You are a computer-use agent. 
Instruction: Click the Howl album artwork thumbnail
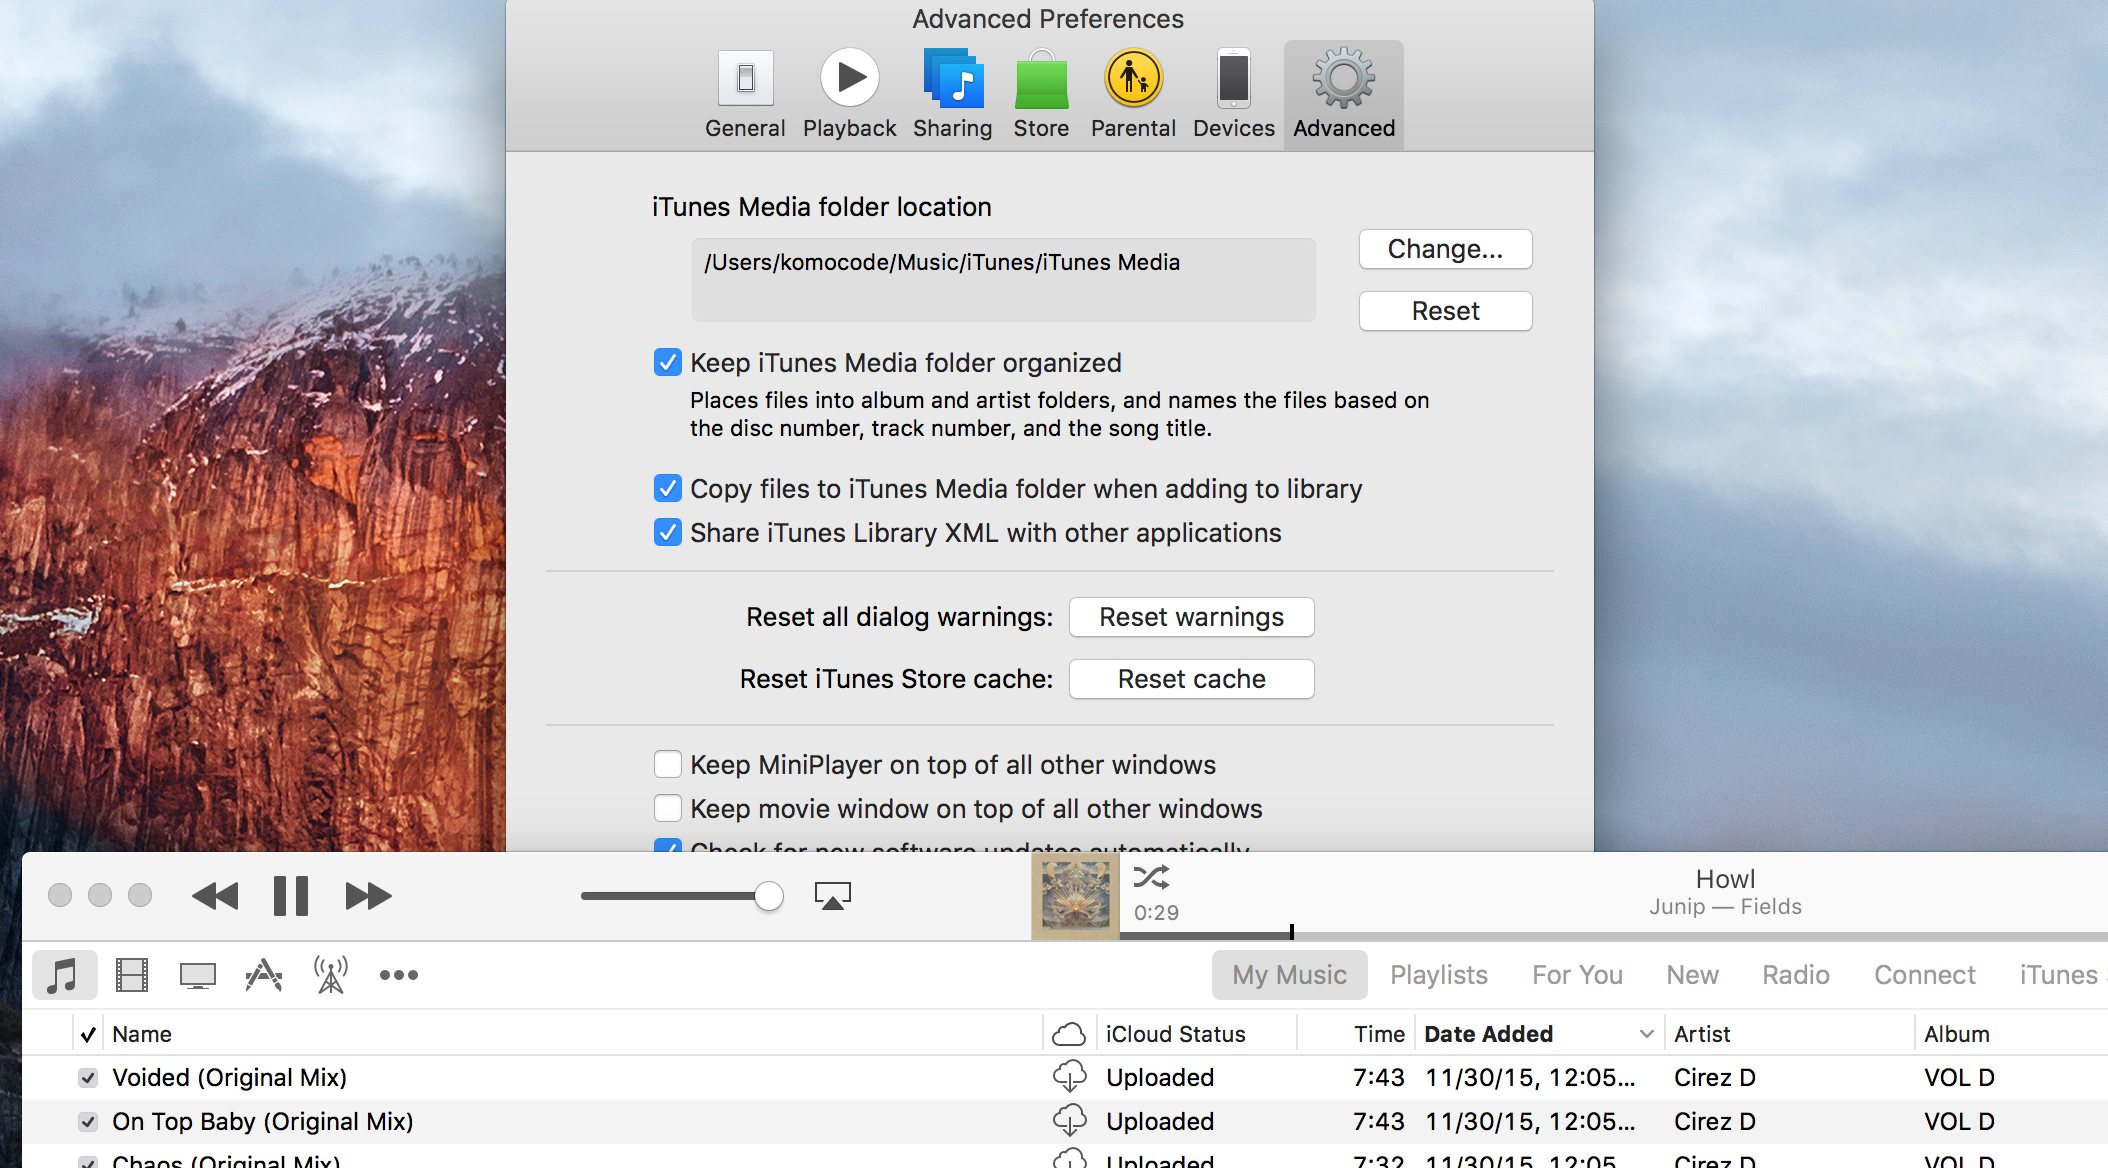tap(1075, 896)
